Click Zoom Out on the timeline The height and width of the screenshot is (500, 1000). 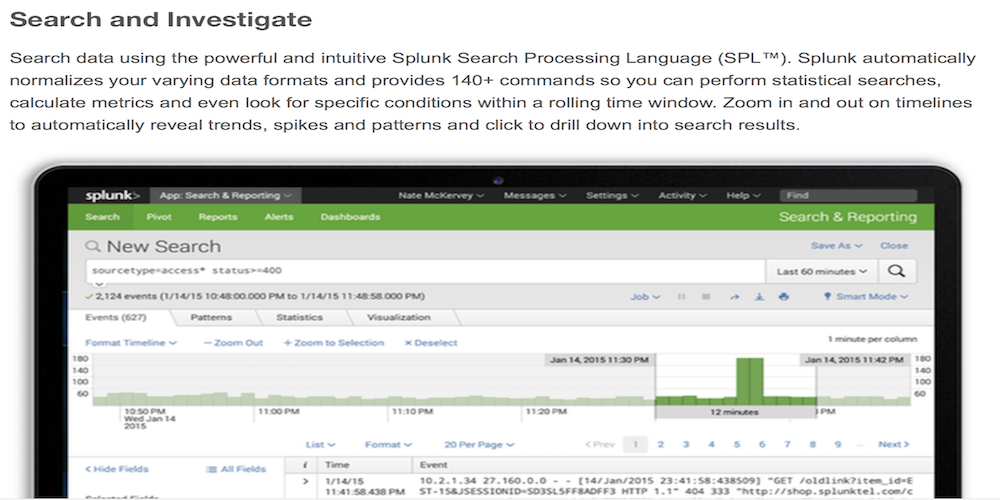click(x=233, y=342)
